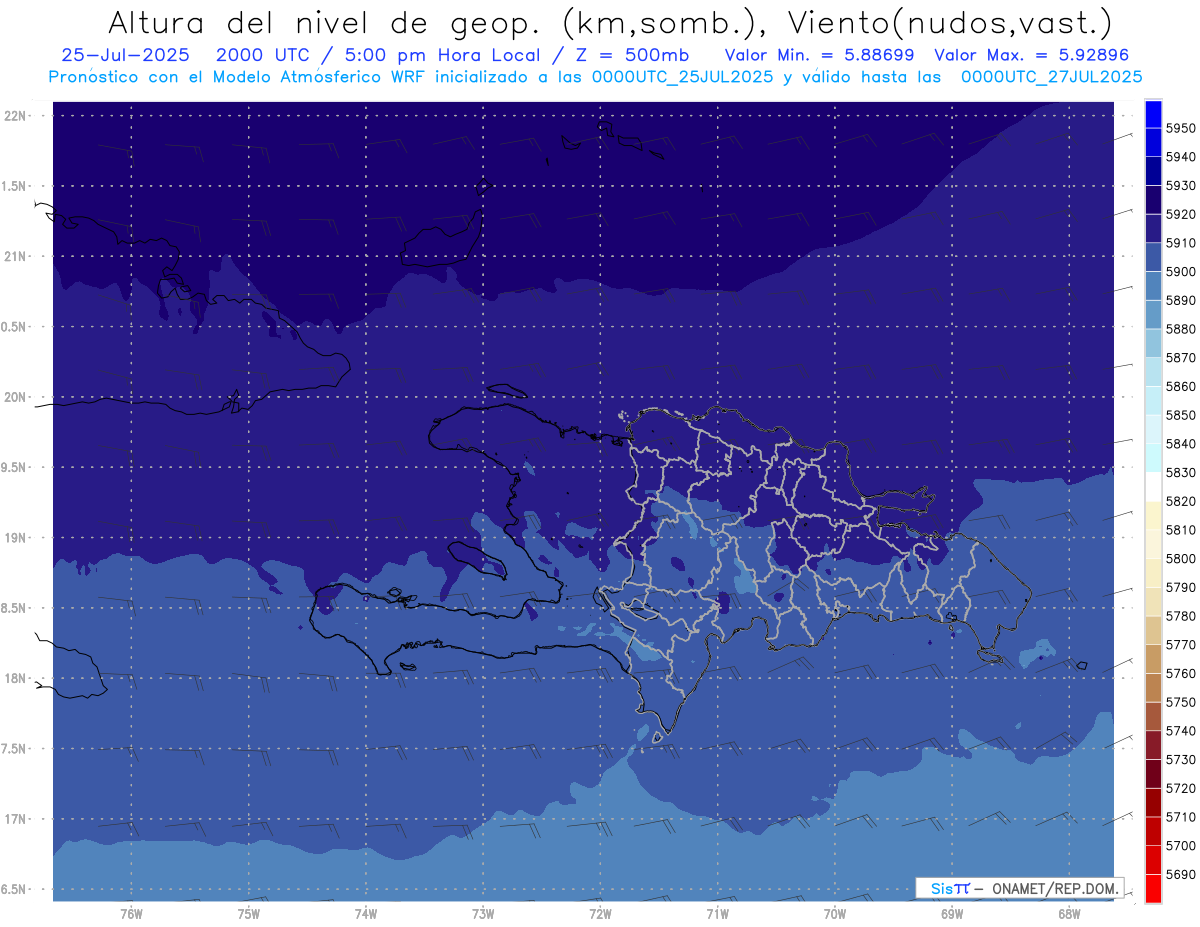
Task: Click the date '25-Jul-2025'
Action: [125, 55]
